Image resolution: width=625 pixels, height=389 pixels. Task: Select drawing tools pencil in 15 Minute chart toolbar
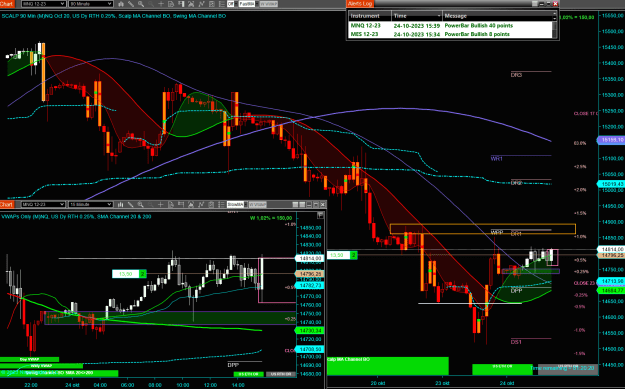coord(130,204)
